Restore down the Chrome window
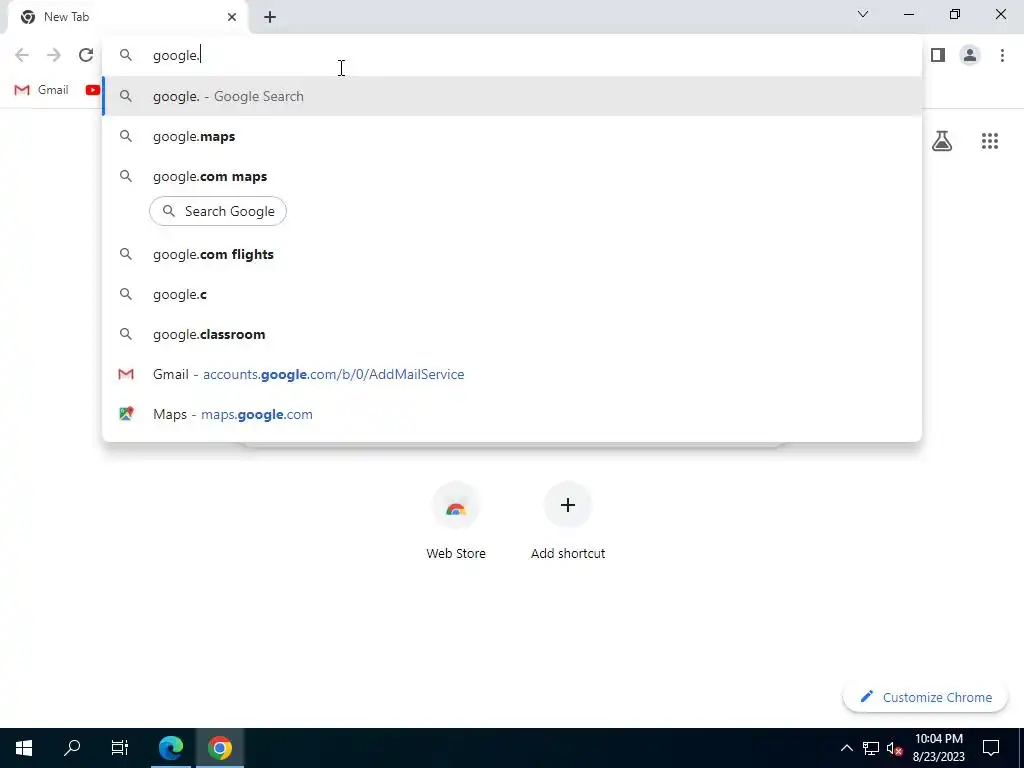The image size is (1024, 768). click(955, 14)
